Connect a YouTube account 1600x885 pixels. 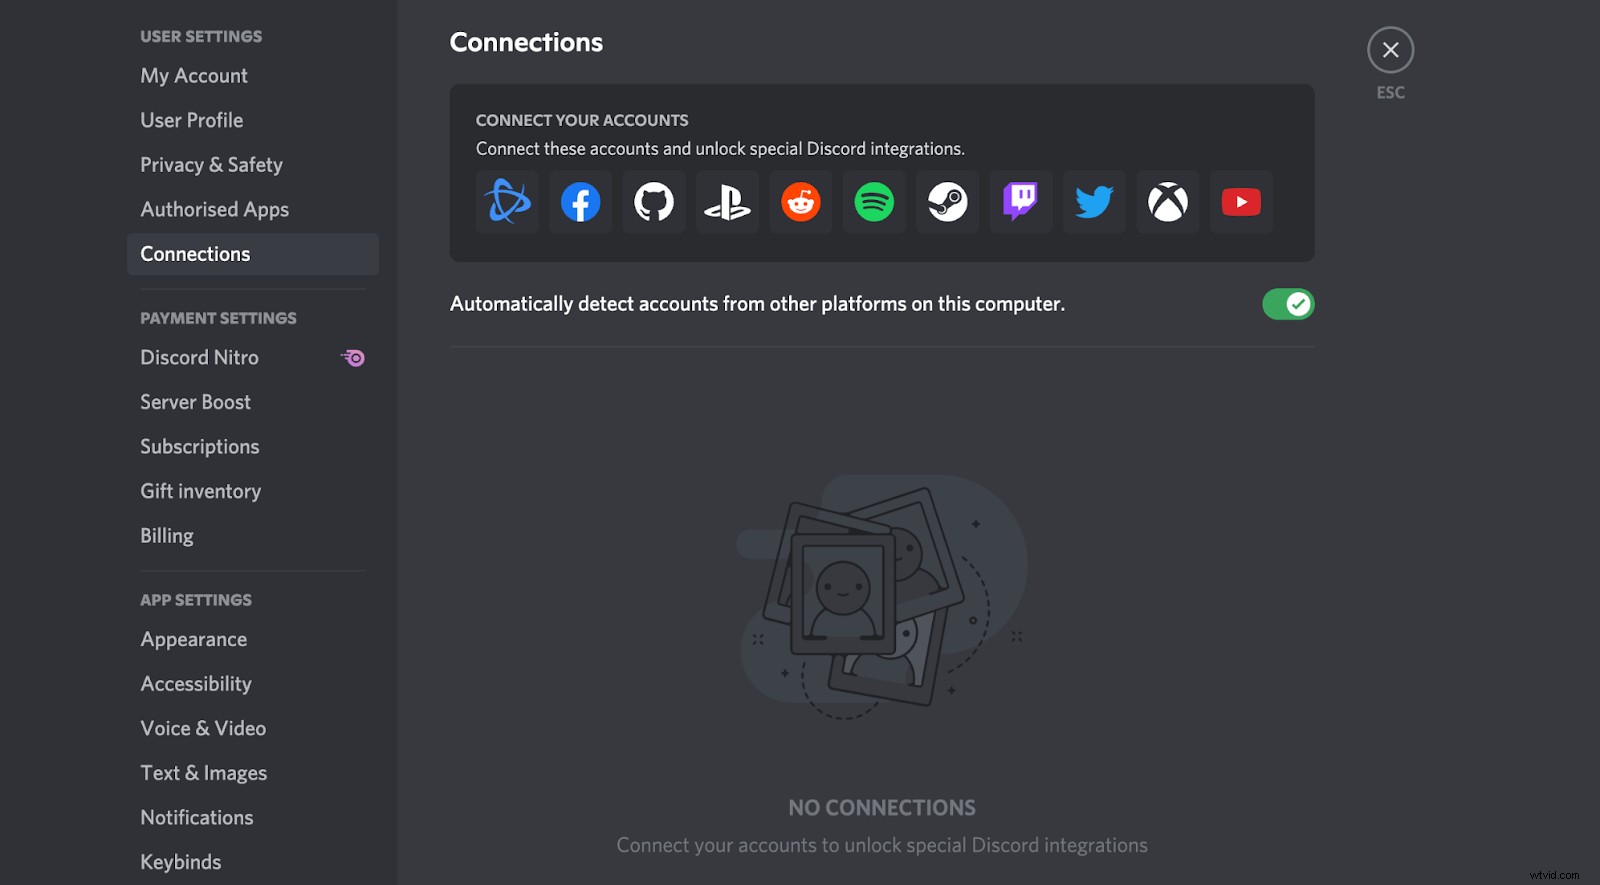pyautogui.click(x=1241, y=202)
